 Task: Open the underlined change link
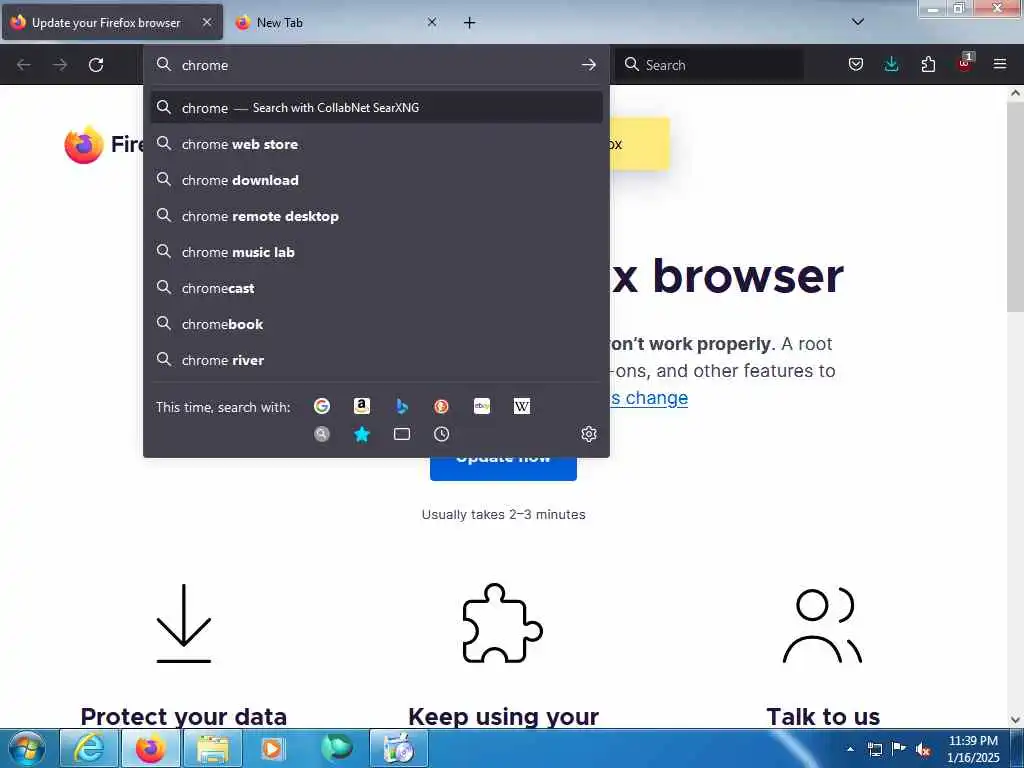[649, 398]
